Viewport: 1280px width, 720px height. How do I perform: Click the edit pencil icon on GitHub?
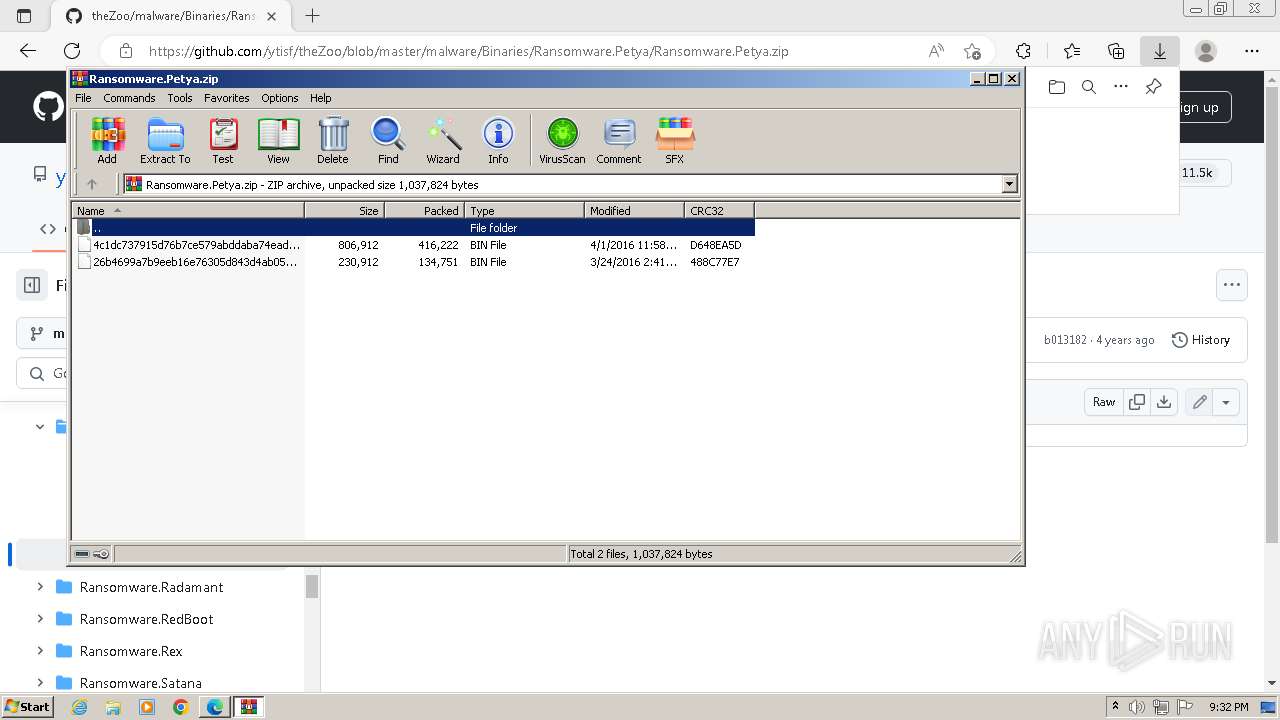1200,402
